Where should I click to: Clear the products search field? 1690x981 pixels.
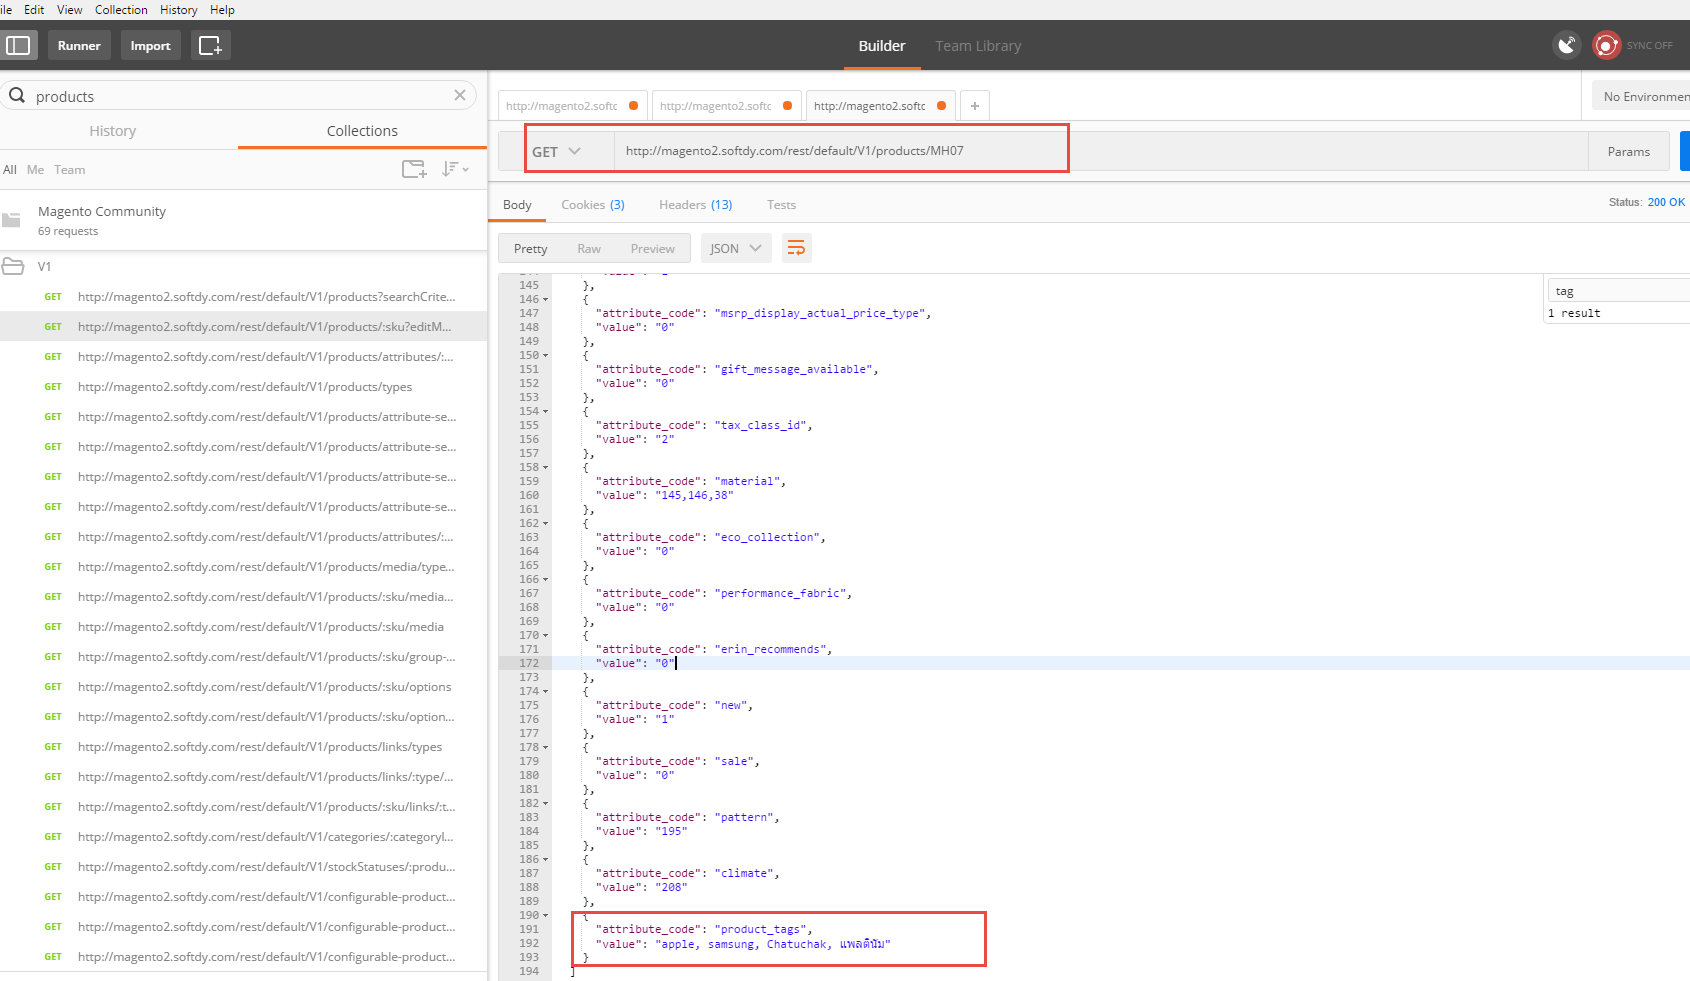point(460,95)
